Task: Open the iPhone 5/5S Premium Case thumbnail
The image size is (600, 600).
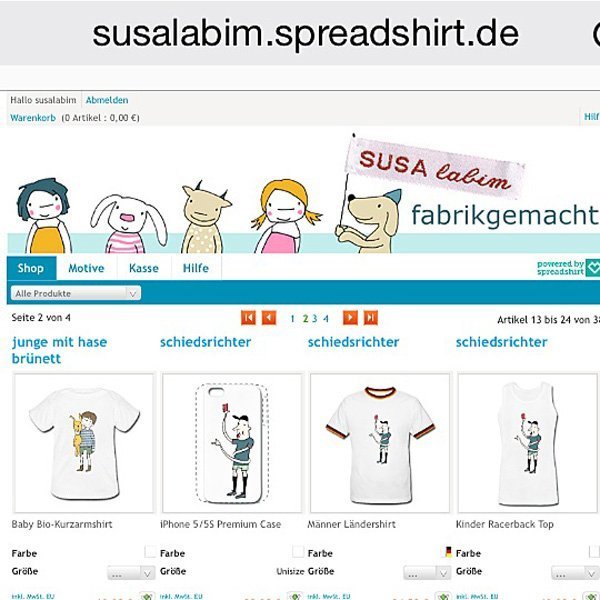Action: [232, 443]
